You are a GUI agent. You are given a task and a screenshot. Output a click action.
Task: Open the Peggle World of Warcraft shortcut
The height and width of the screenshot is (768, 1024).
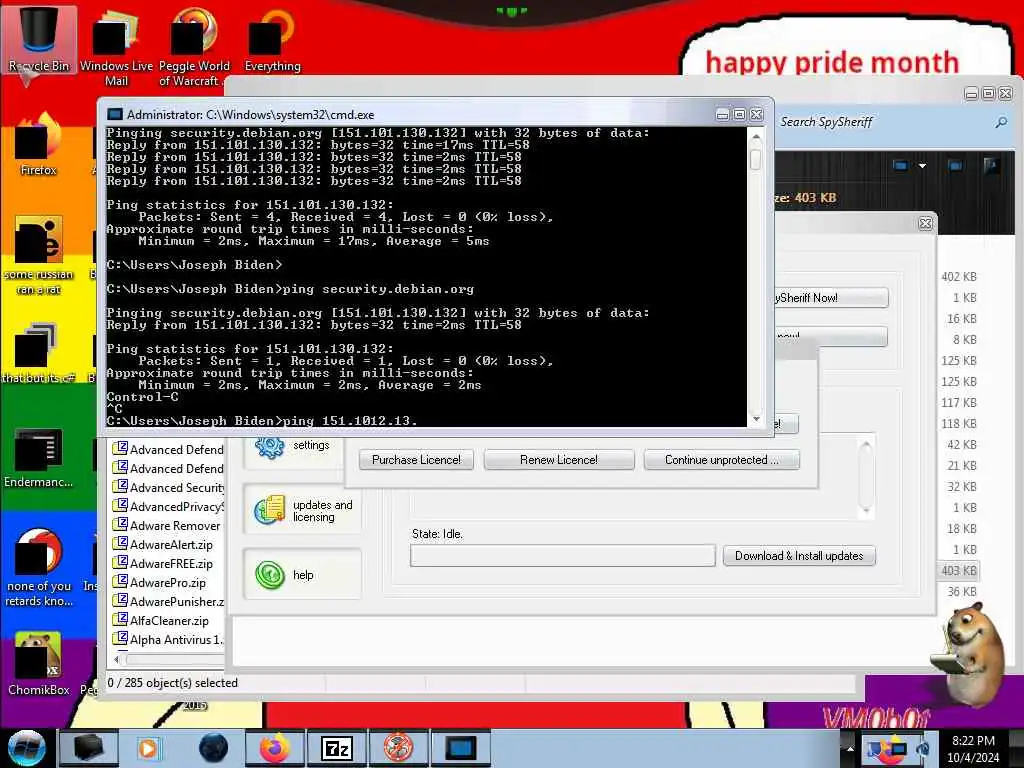(193, 49)
